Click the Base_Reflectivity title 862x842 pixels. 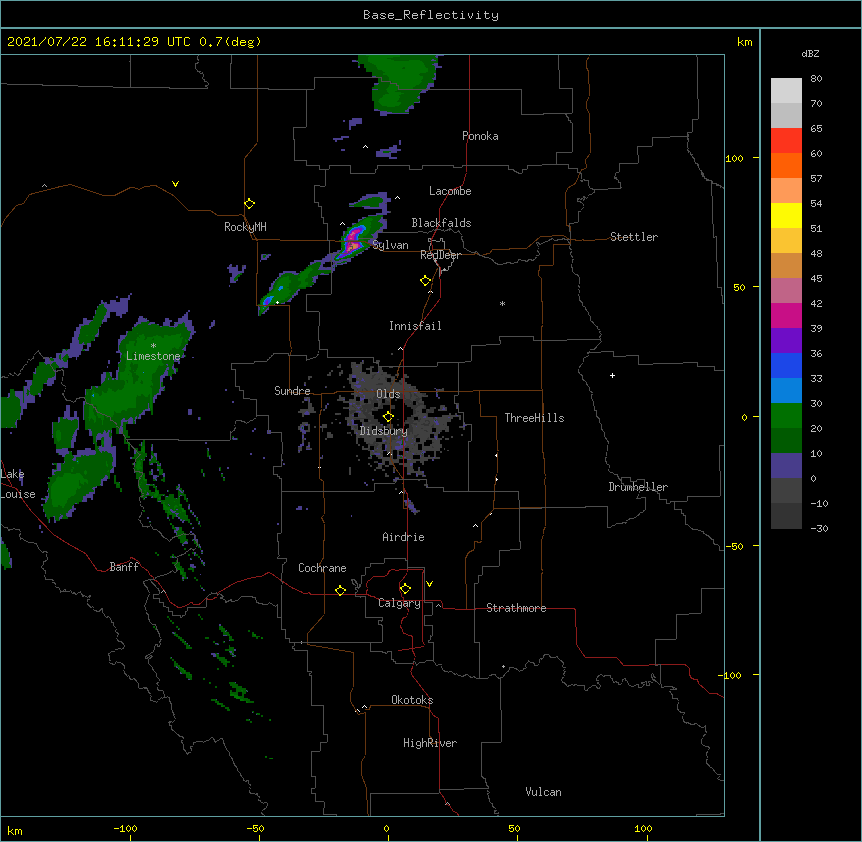[431, 15]
